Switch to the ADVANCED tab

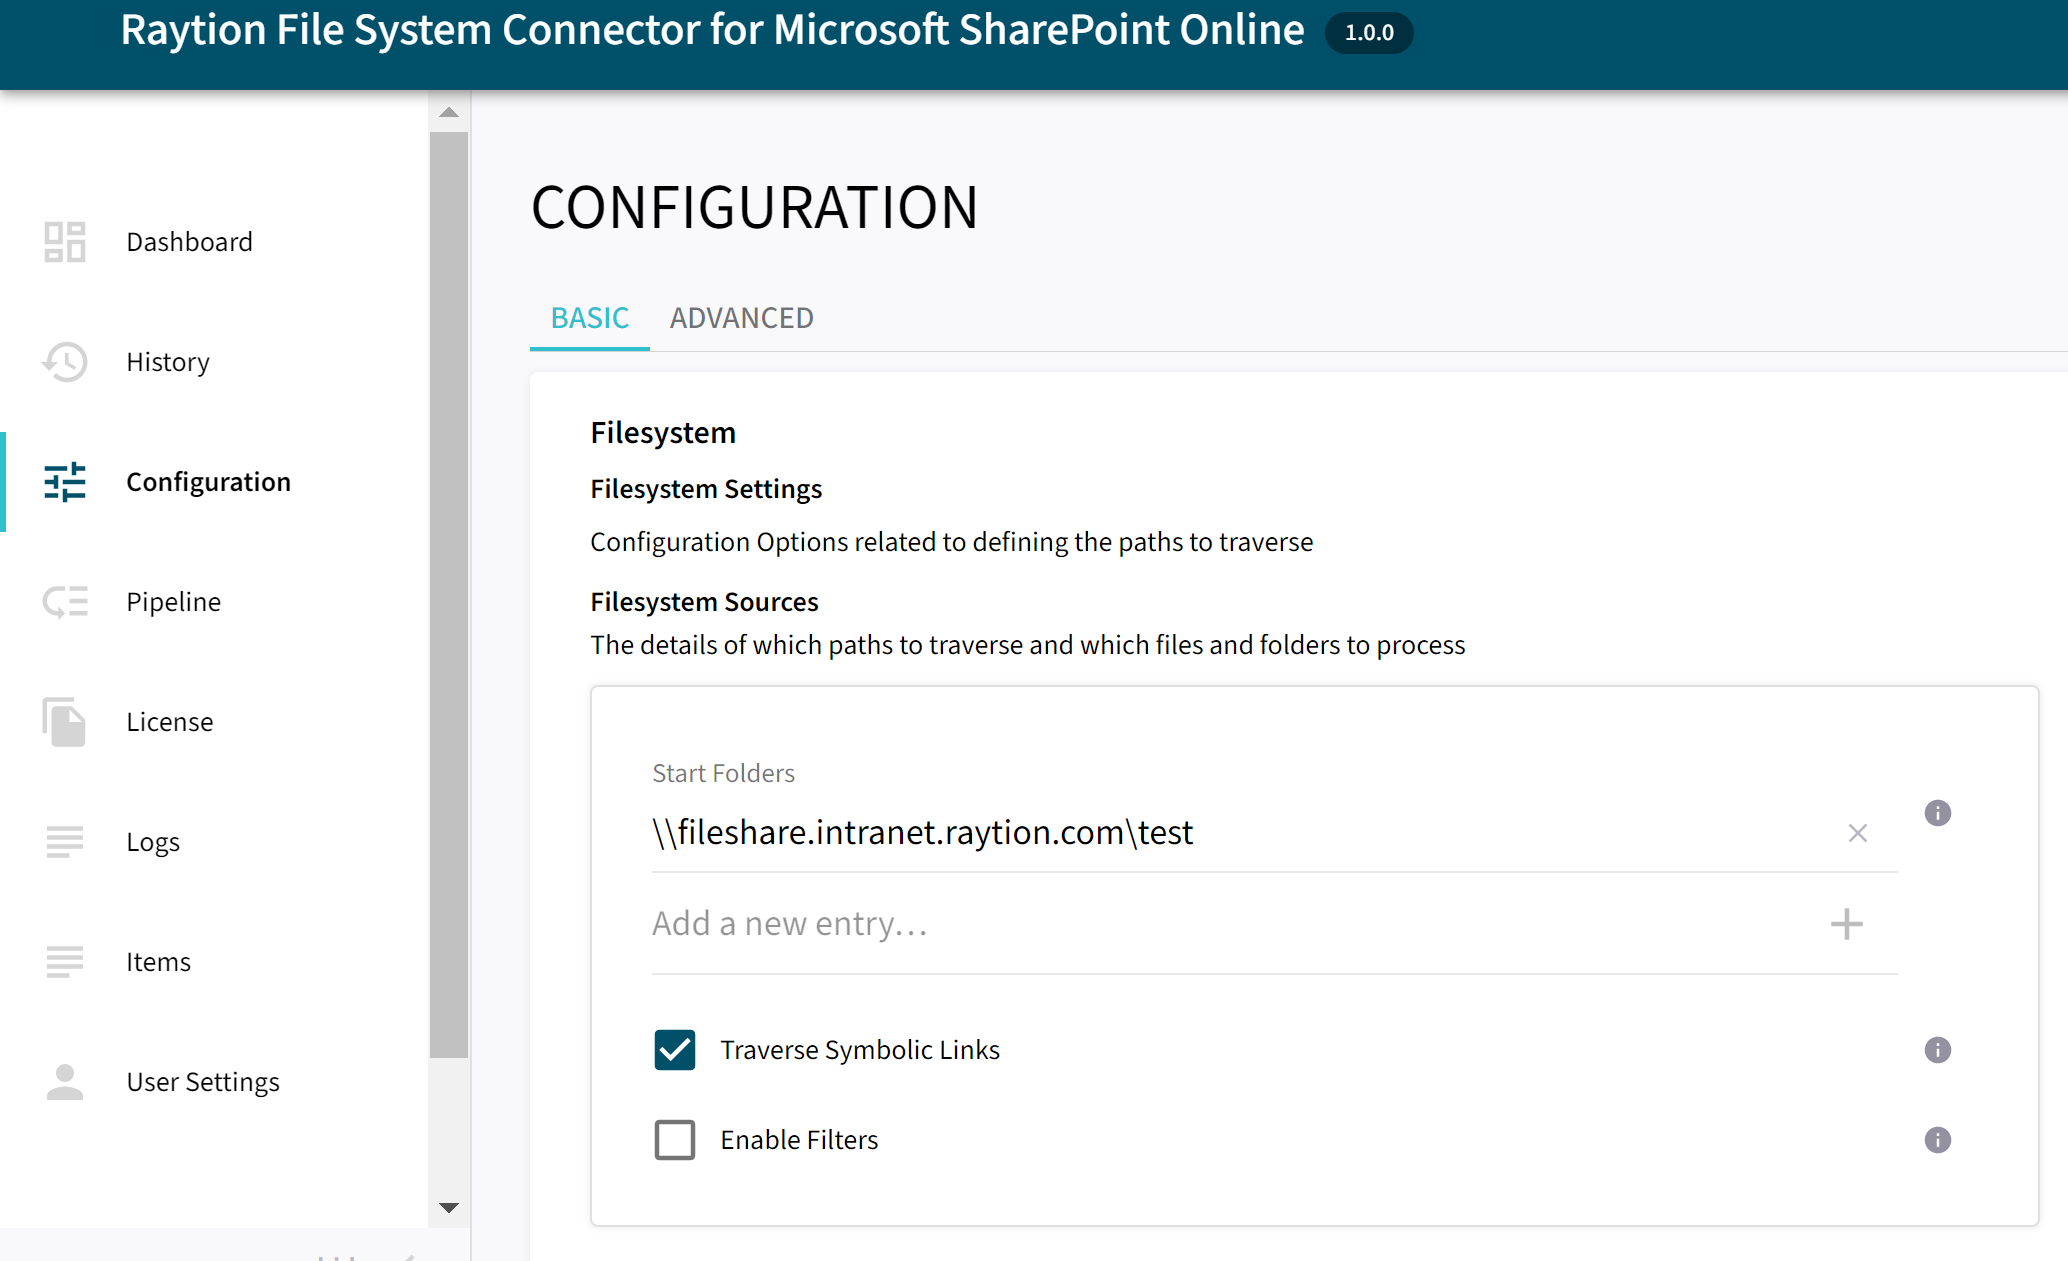click(741, 317)
